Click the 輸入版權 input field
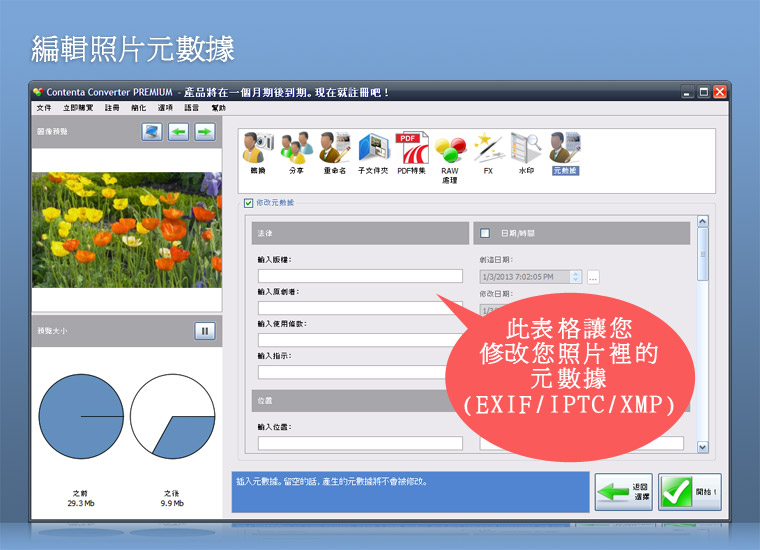 click(360, 276)
